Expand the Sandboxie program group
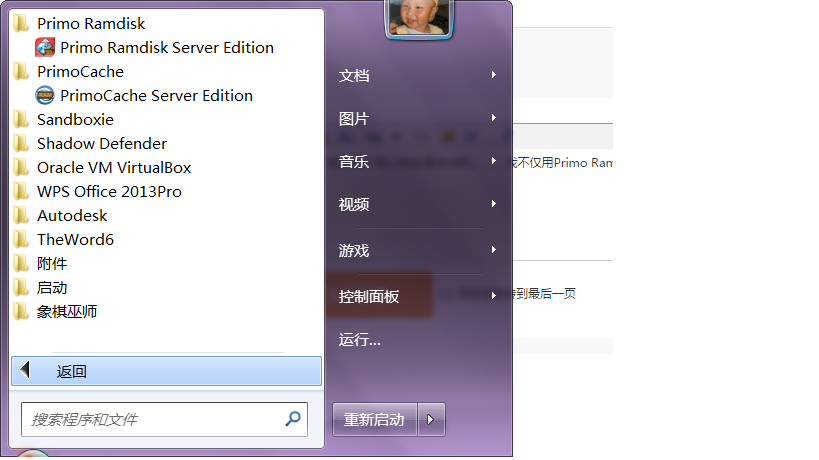Viewport: 819px width, 460px height. tap(75, 120)
